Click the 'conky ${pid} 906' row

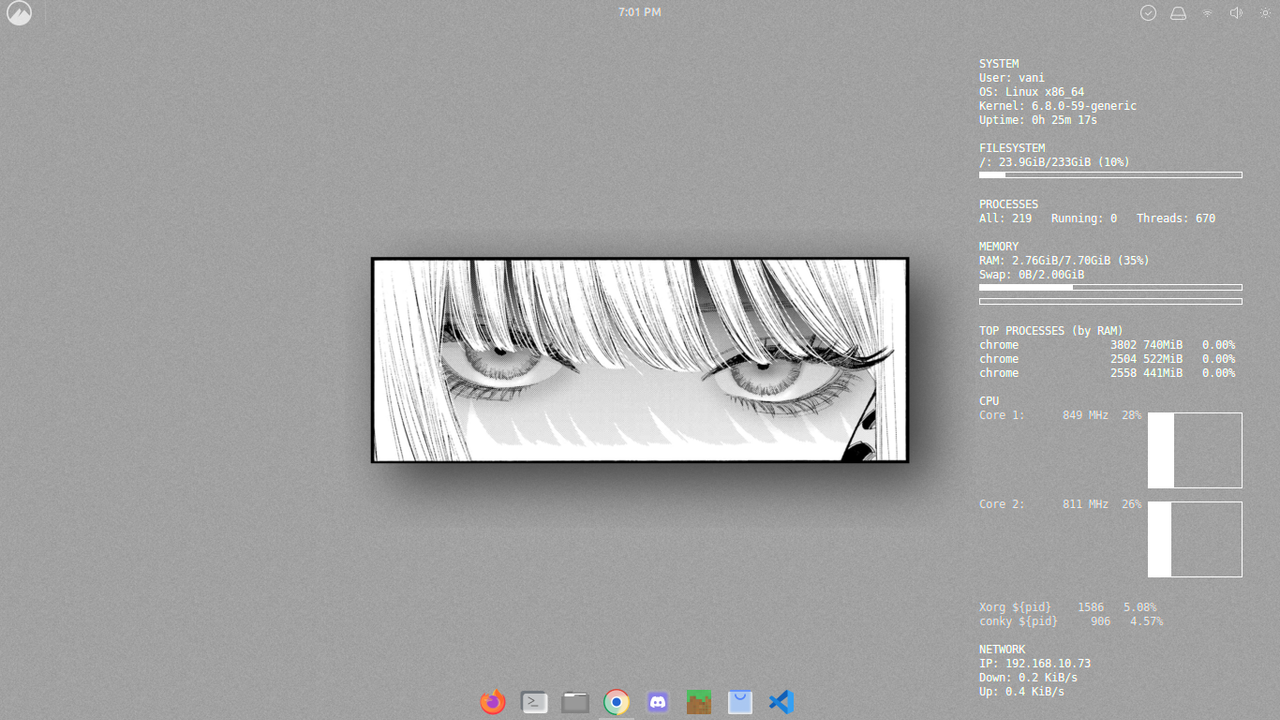(1071, 621)
